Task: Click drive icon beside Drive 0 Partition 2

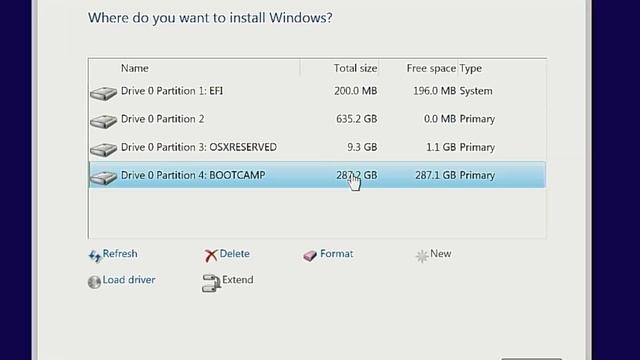Action: [104, 122]
